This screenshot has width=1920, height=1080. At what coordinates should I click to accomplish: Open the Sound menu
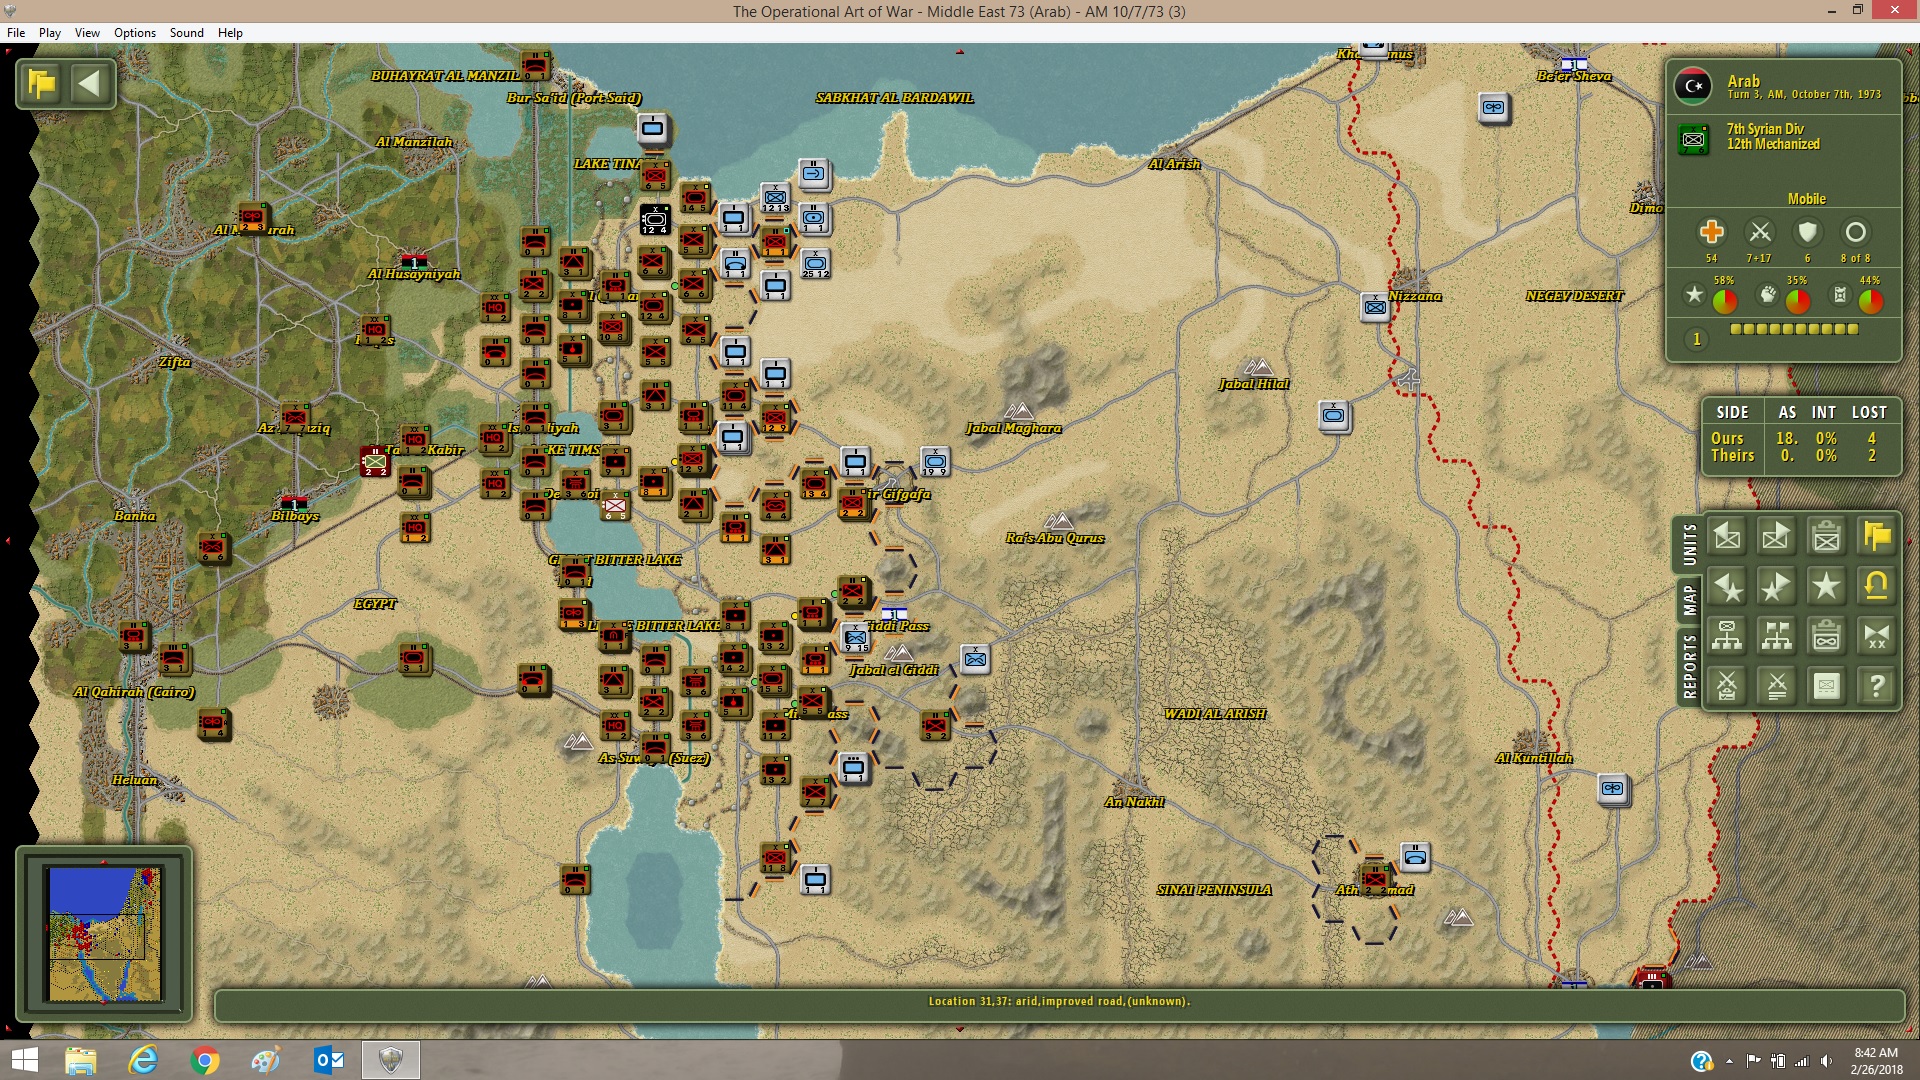coord(187,33)
